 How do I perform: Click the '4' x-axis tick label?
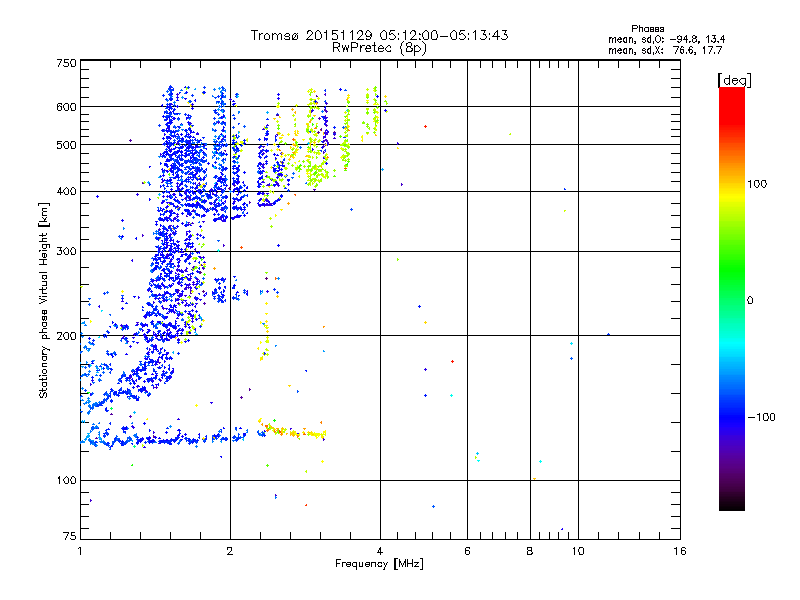coord(380,551)
